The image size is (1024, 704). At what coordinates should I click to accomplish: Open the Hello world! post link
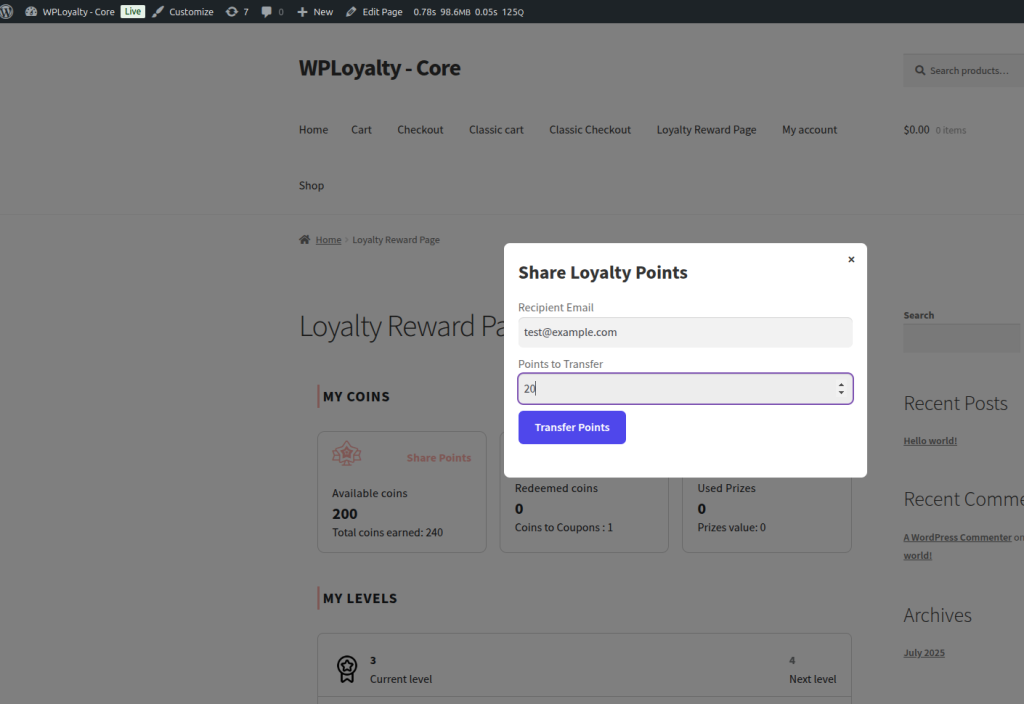point(929,440)
